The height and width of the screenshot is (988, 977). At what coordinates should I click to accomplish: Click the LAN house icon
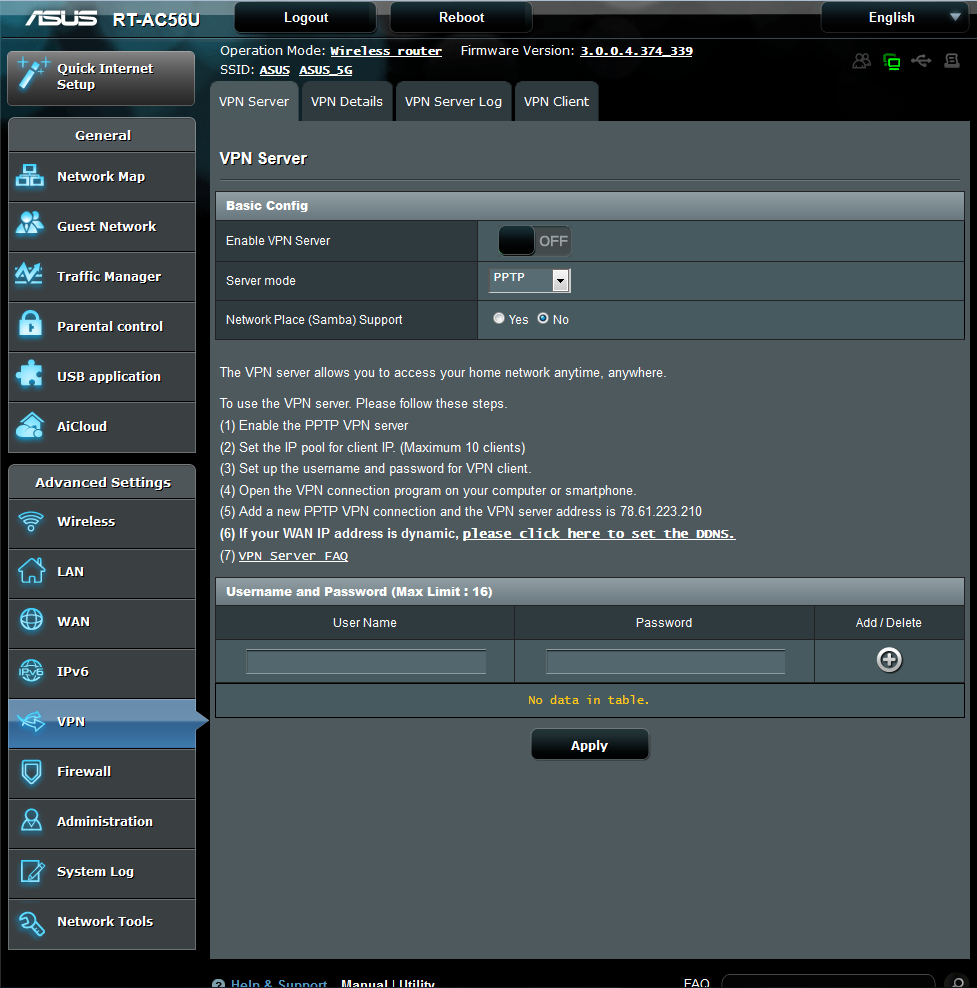pyautogui.click(x=31, y=571)
